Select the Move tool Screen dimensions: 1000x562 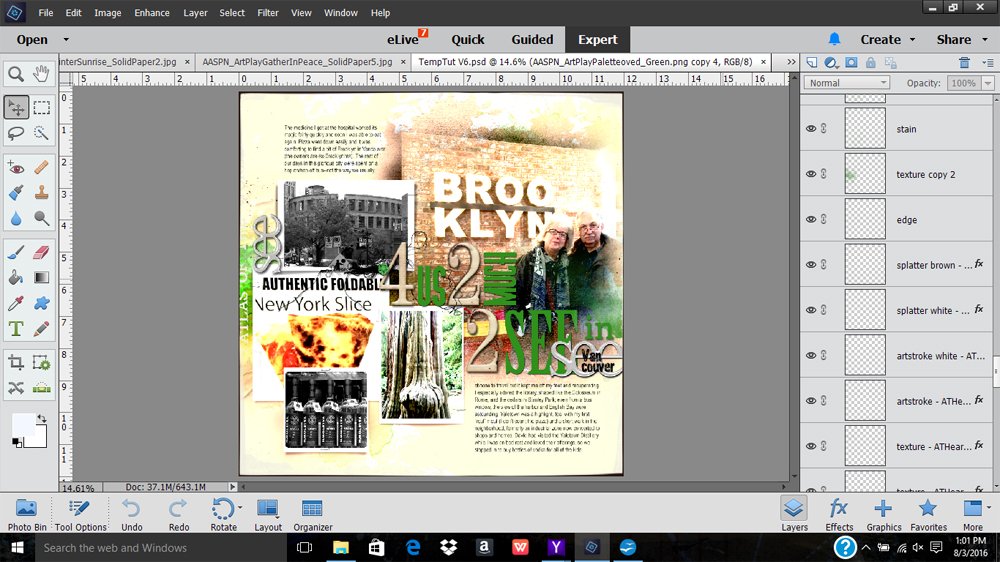coord(16,108)
